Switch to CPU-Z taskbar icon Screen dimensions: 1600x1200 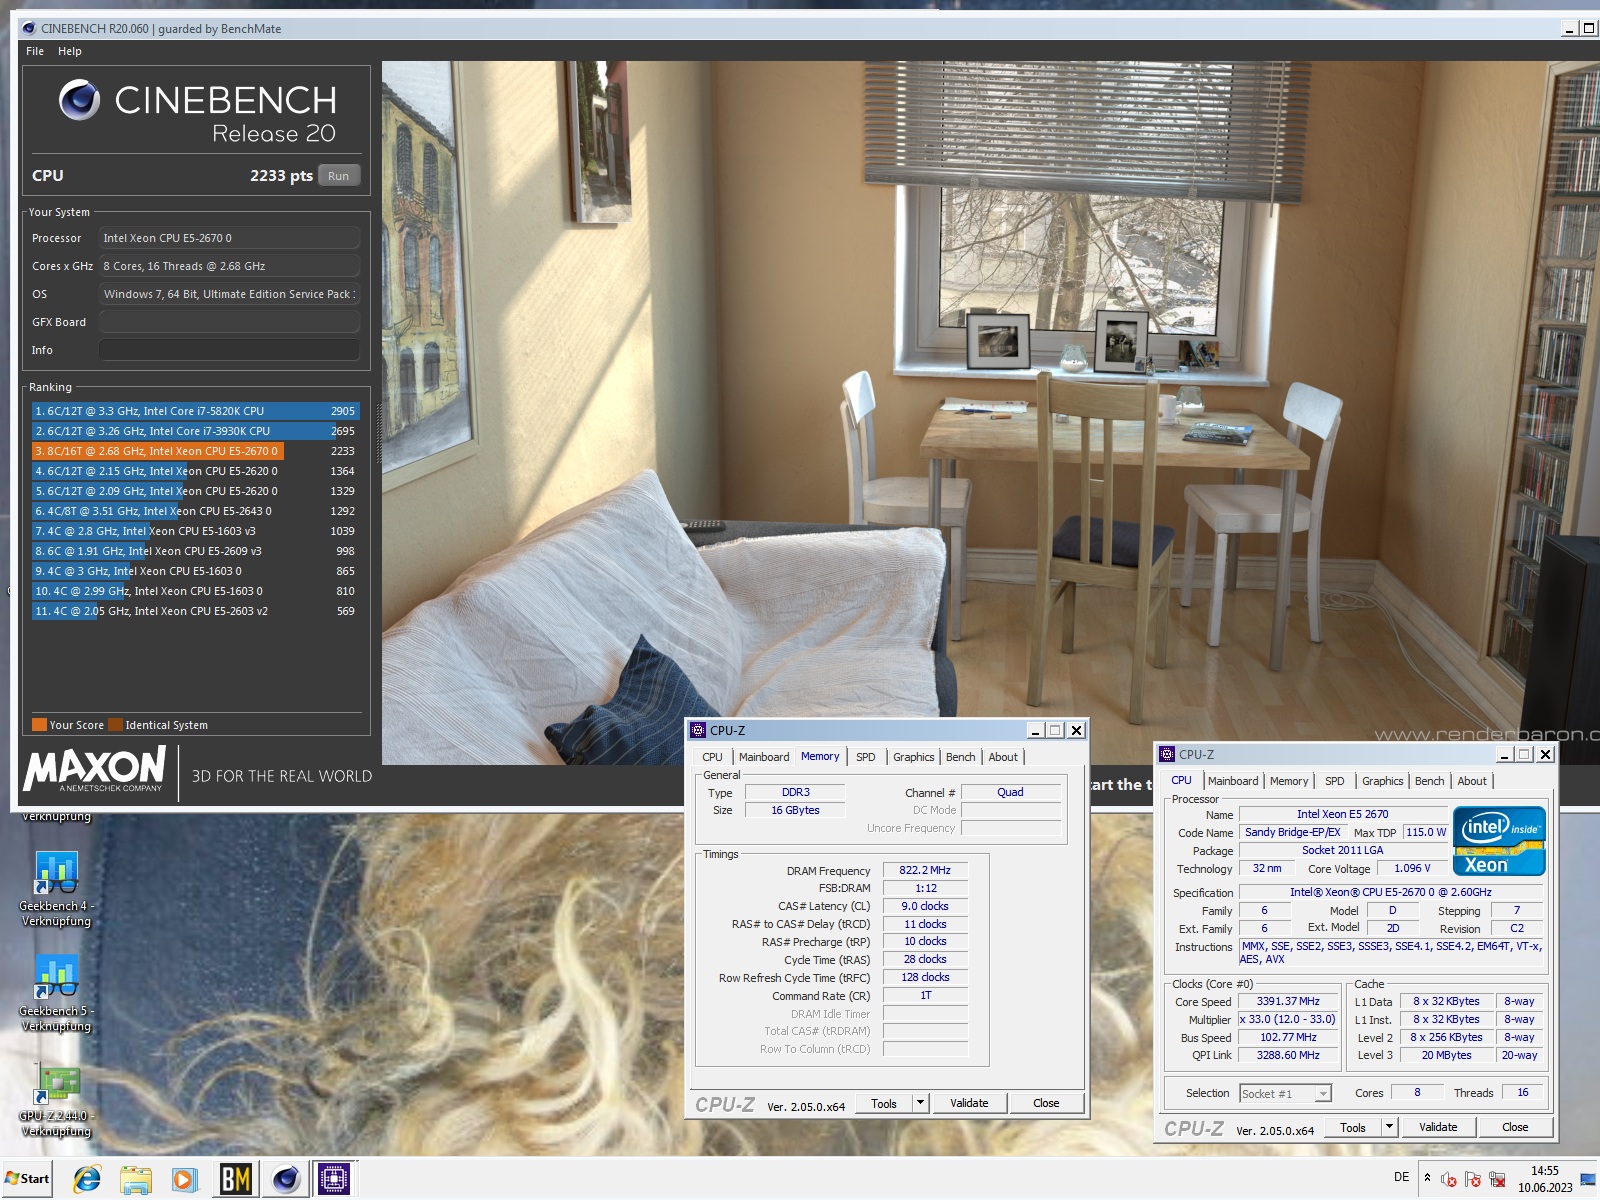[x=334, y=1179]
